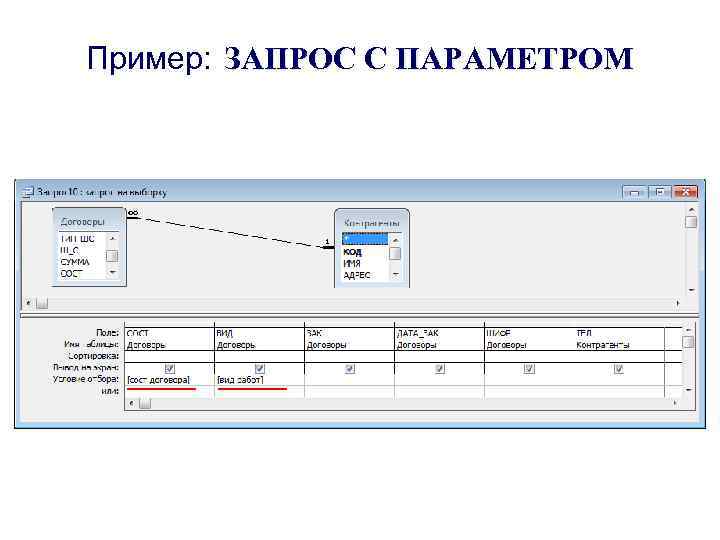
Task: Select ТИП_ШС field in Договоры table
Action: 77,239
